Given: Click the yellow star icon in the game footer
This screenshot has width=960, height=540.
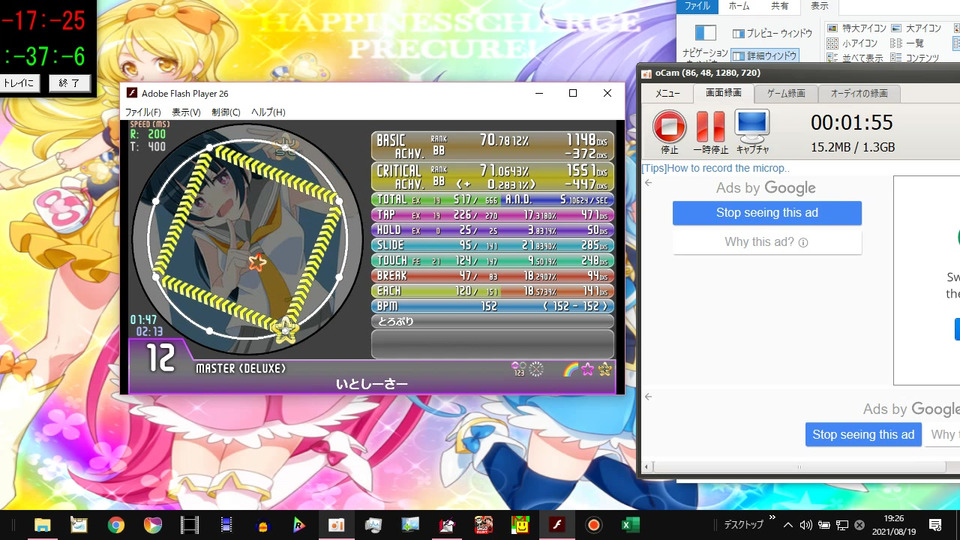Looking at the screenshot, I should (605, 369).
